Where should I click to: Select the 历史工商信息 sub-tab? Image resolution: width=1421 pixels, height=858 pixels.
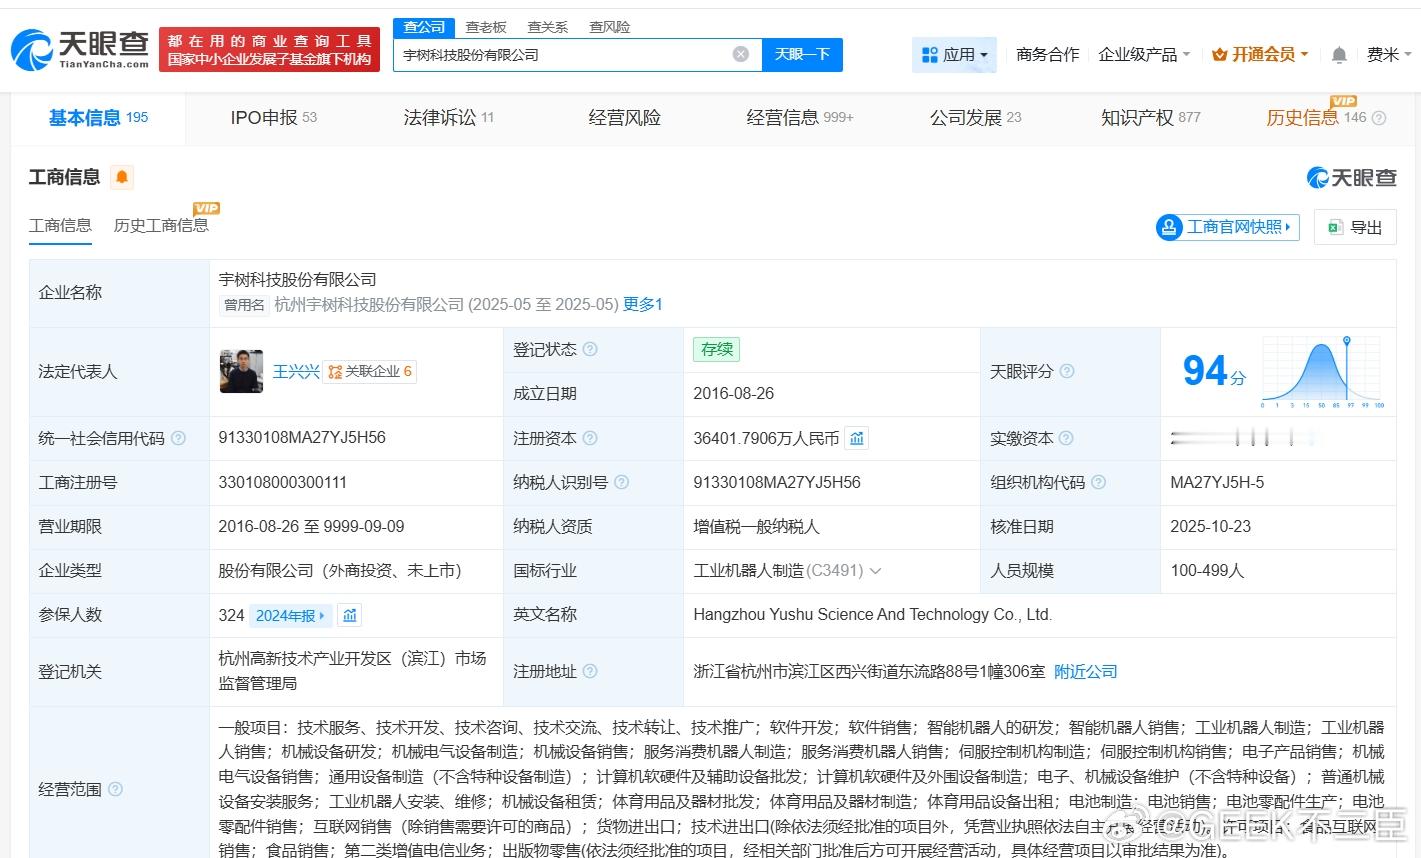click(x=161, y=225)
